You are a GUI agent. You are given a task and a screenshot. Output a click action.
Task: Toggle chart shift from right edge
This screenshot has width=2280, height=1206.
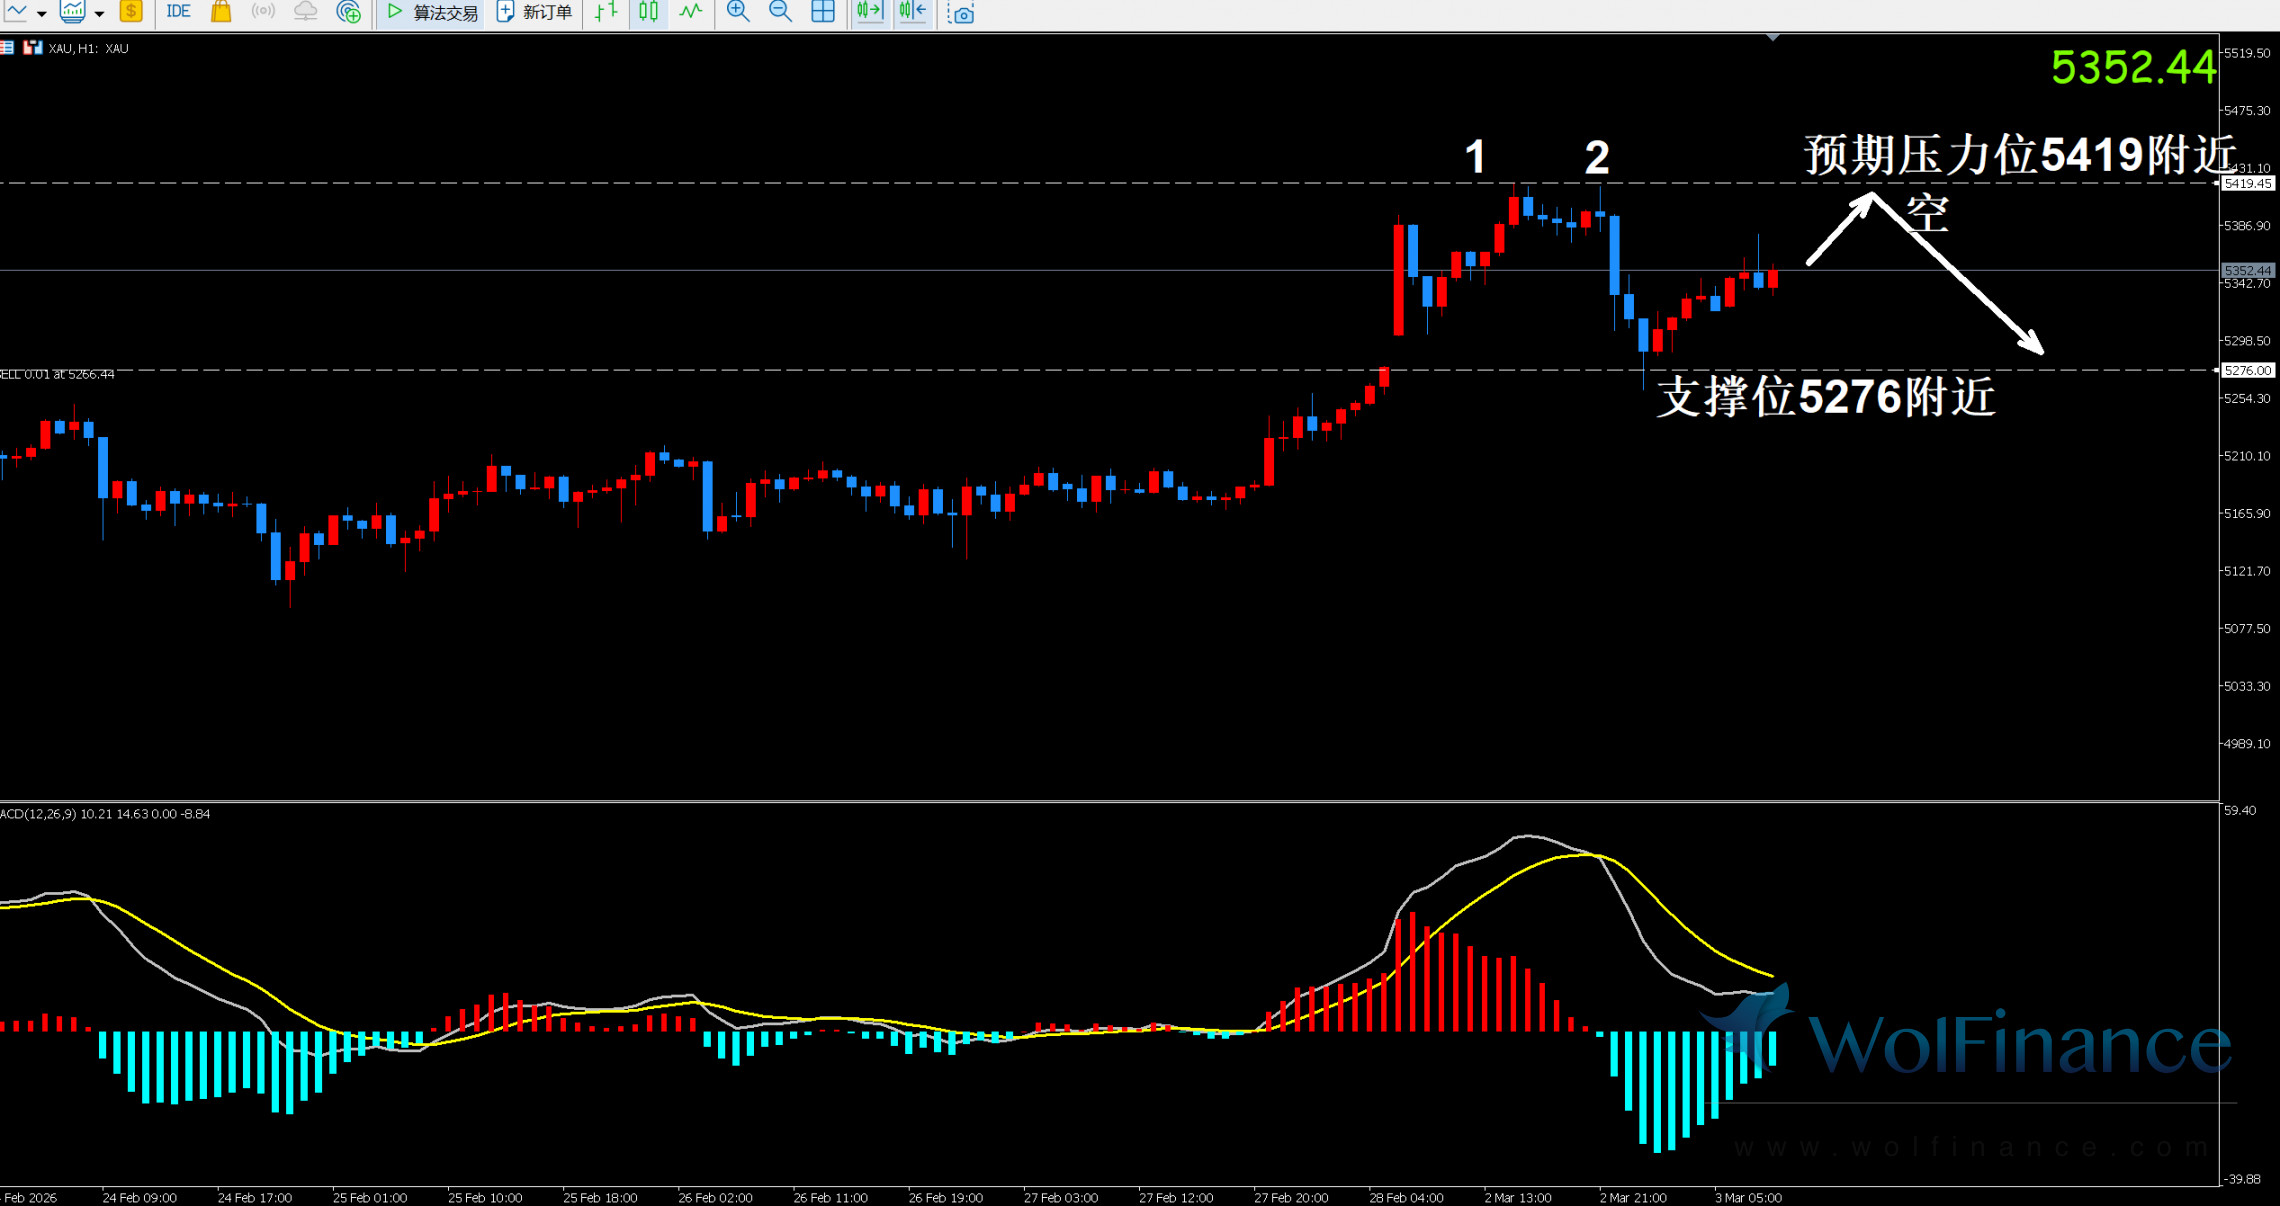[x=912, y=12]
